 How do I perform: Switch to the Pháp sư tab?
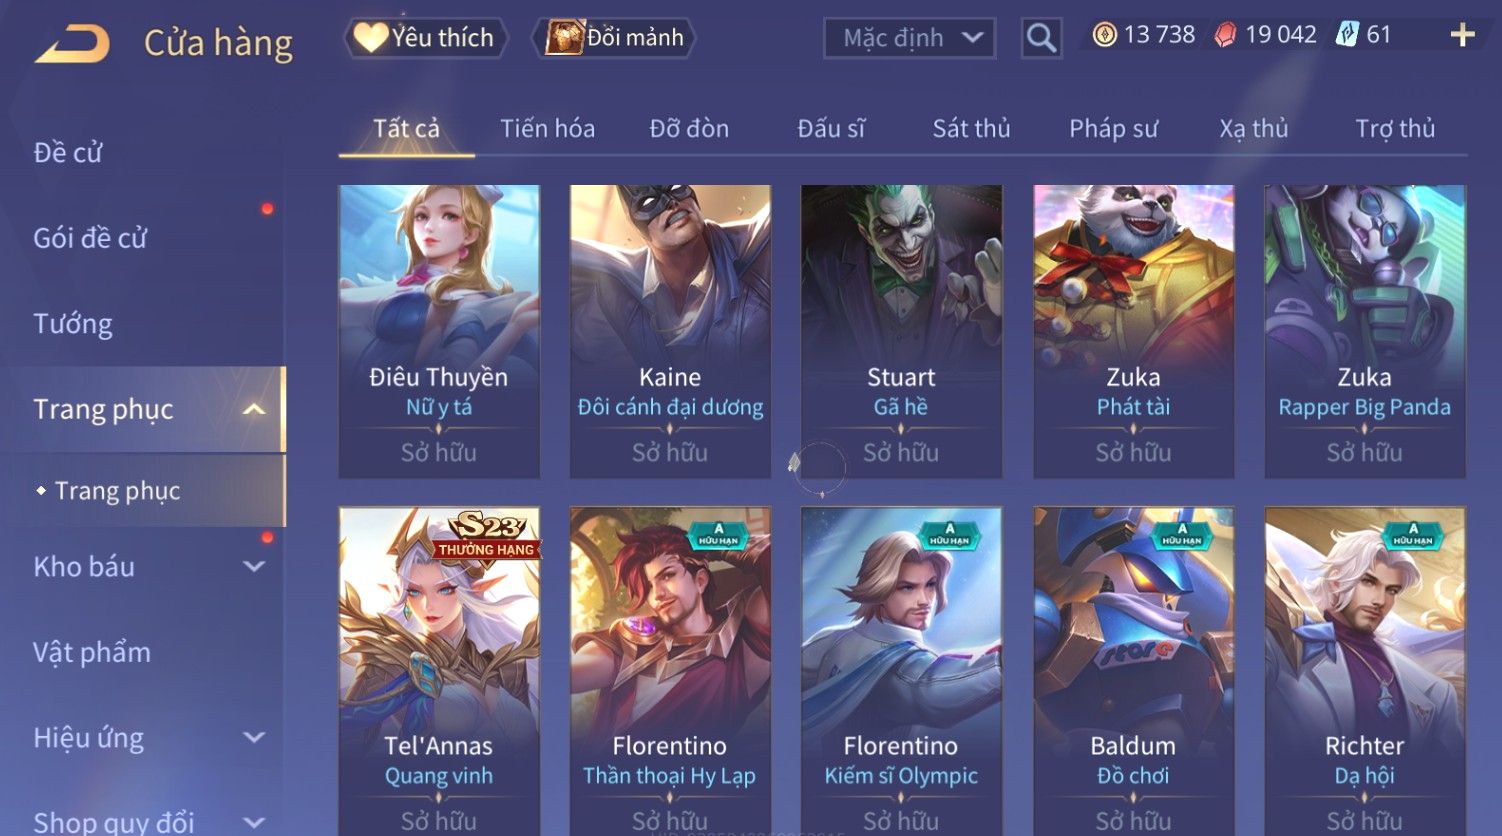click(1113, 129)
